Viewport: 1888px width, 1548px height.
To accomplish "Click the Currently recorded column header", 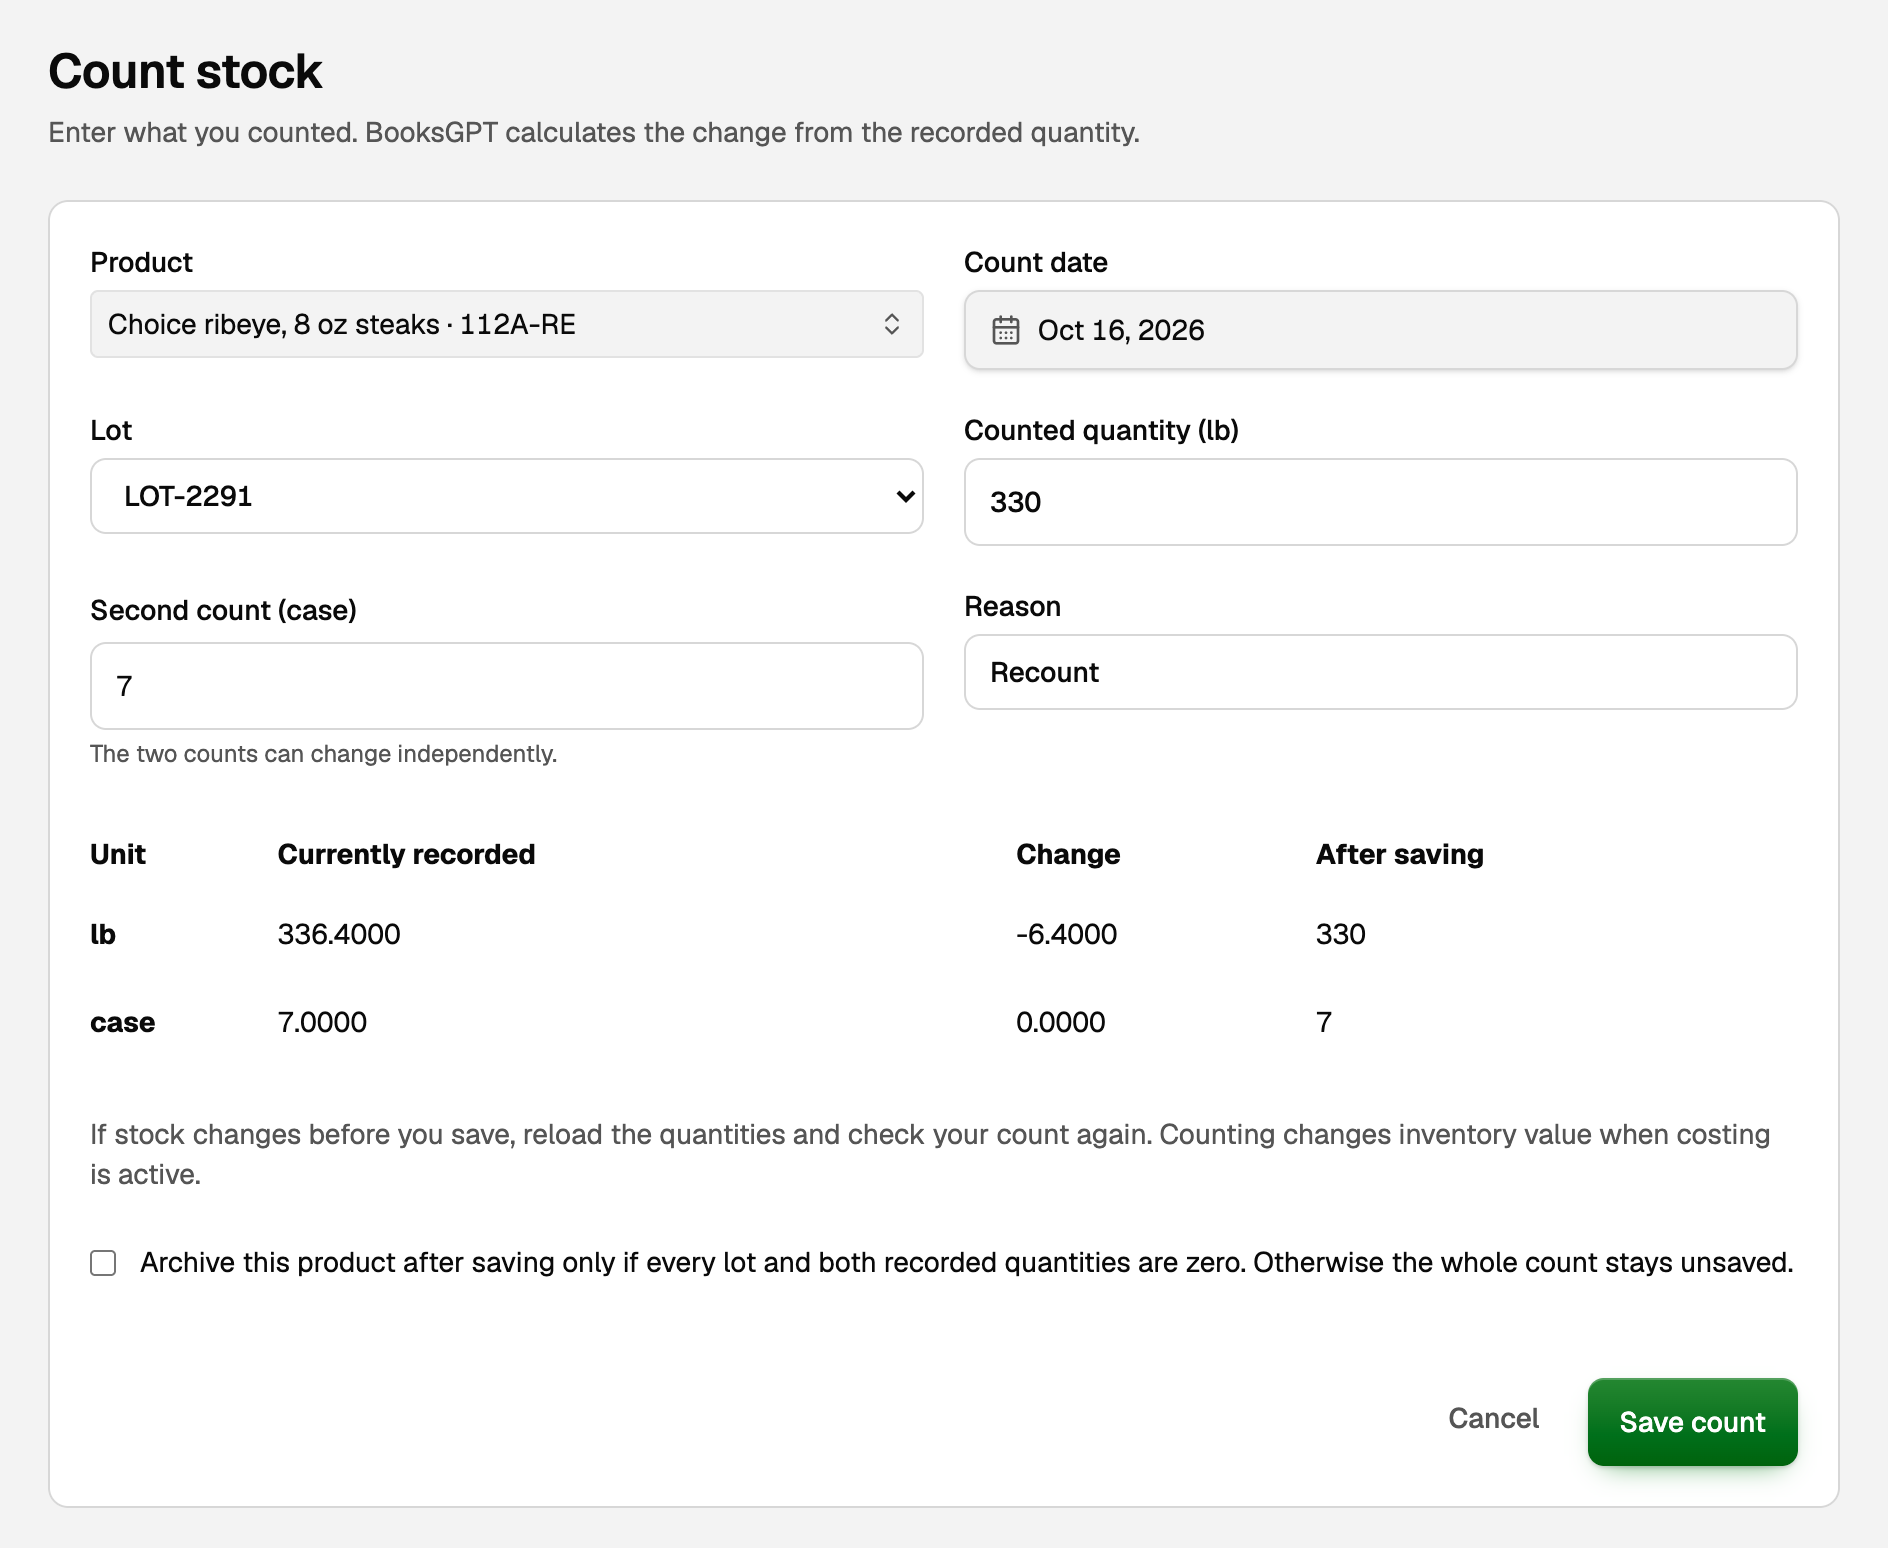I will pyautogui.click(x=406, y=854).
